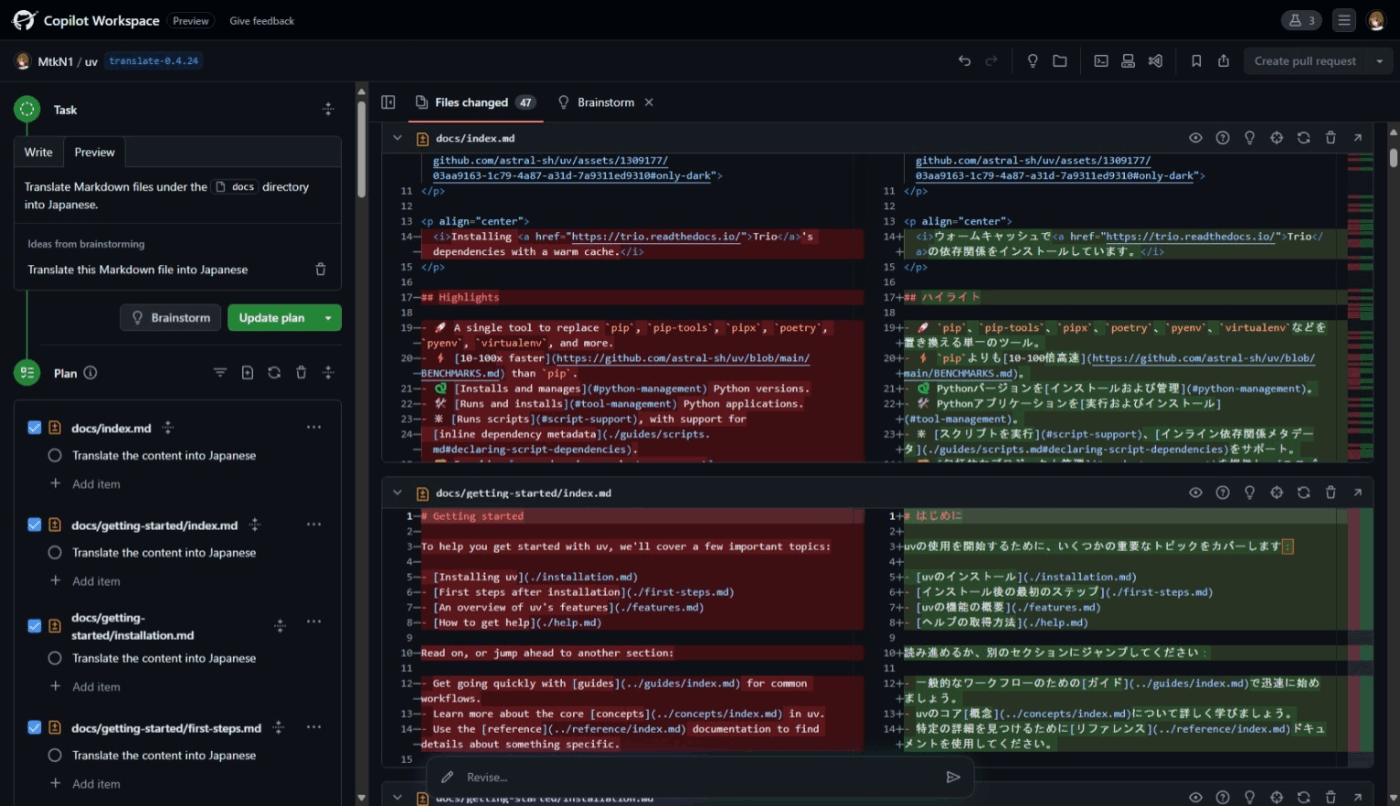The image size is (1400, 806).
Task: Click the Preview badge in the header
Action: coord(191,20)
